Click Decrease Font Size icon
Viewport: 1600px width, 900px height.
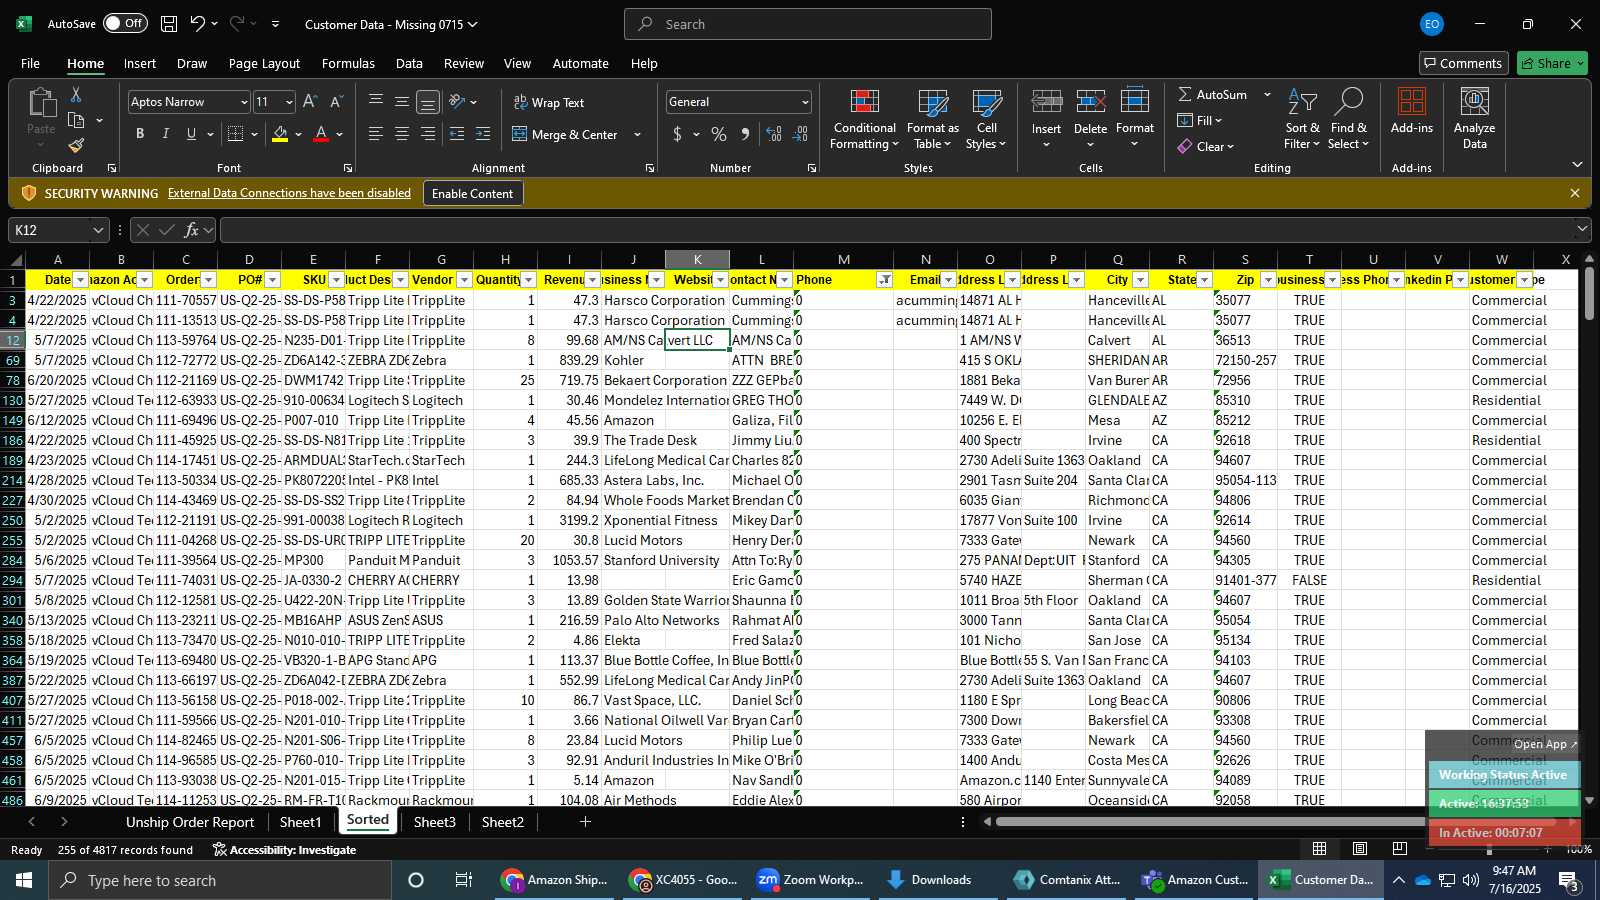click(x=336, y=102)
